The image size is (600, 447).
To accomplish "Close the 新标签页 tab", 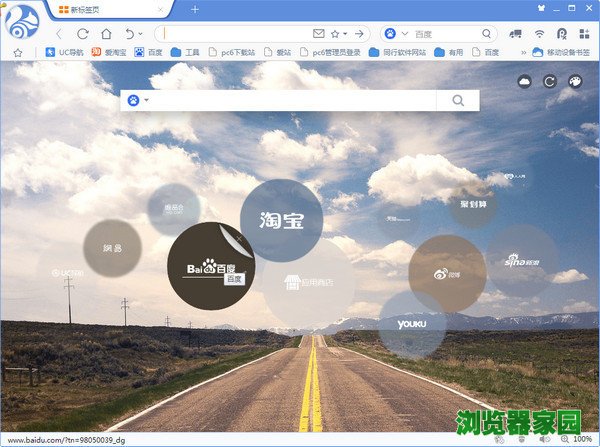I will tap(161, 10).
